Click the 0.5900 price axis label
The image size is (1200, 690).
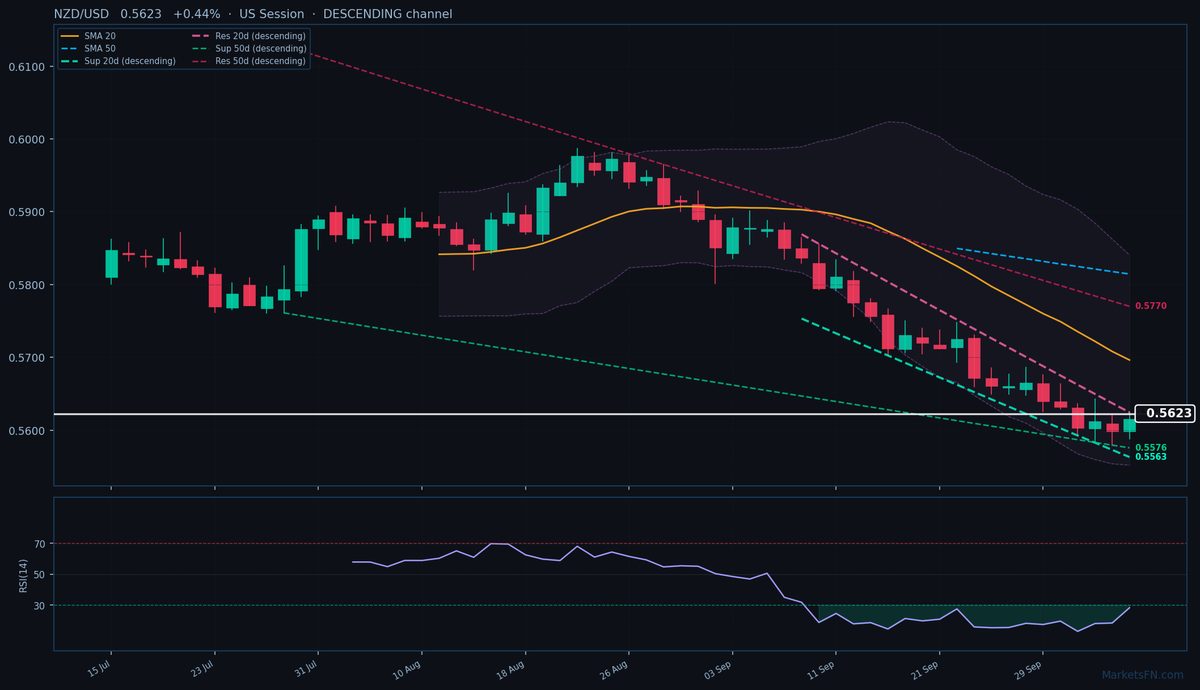pyautogui.click(x=25, y=212)
